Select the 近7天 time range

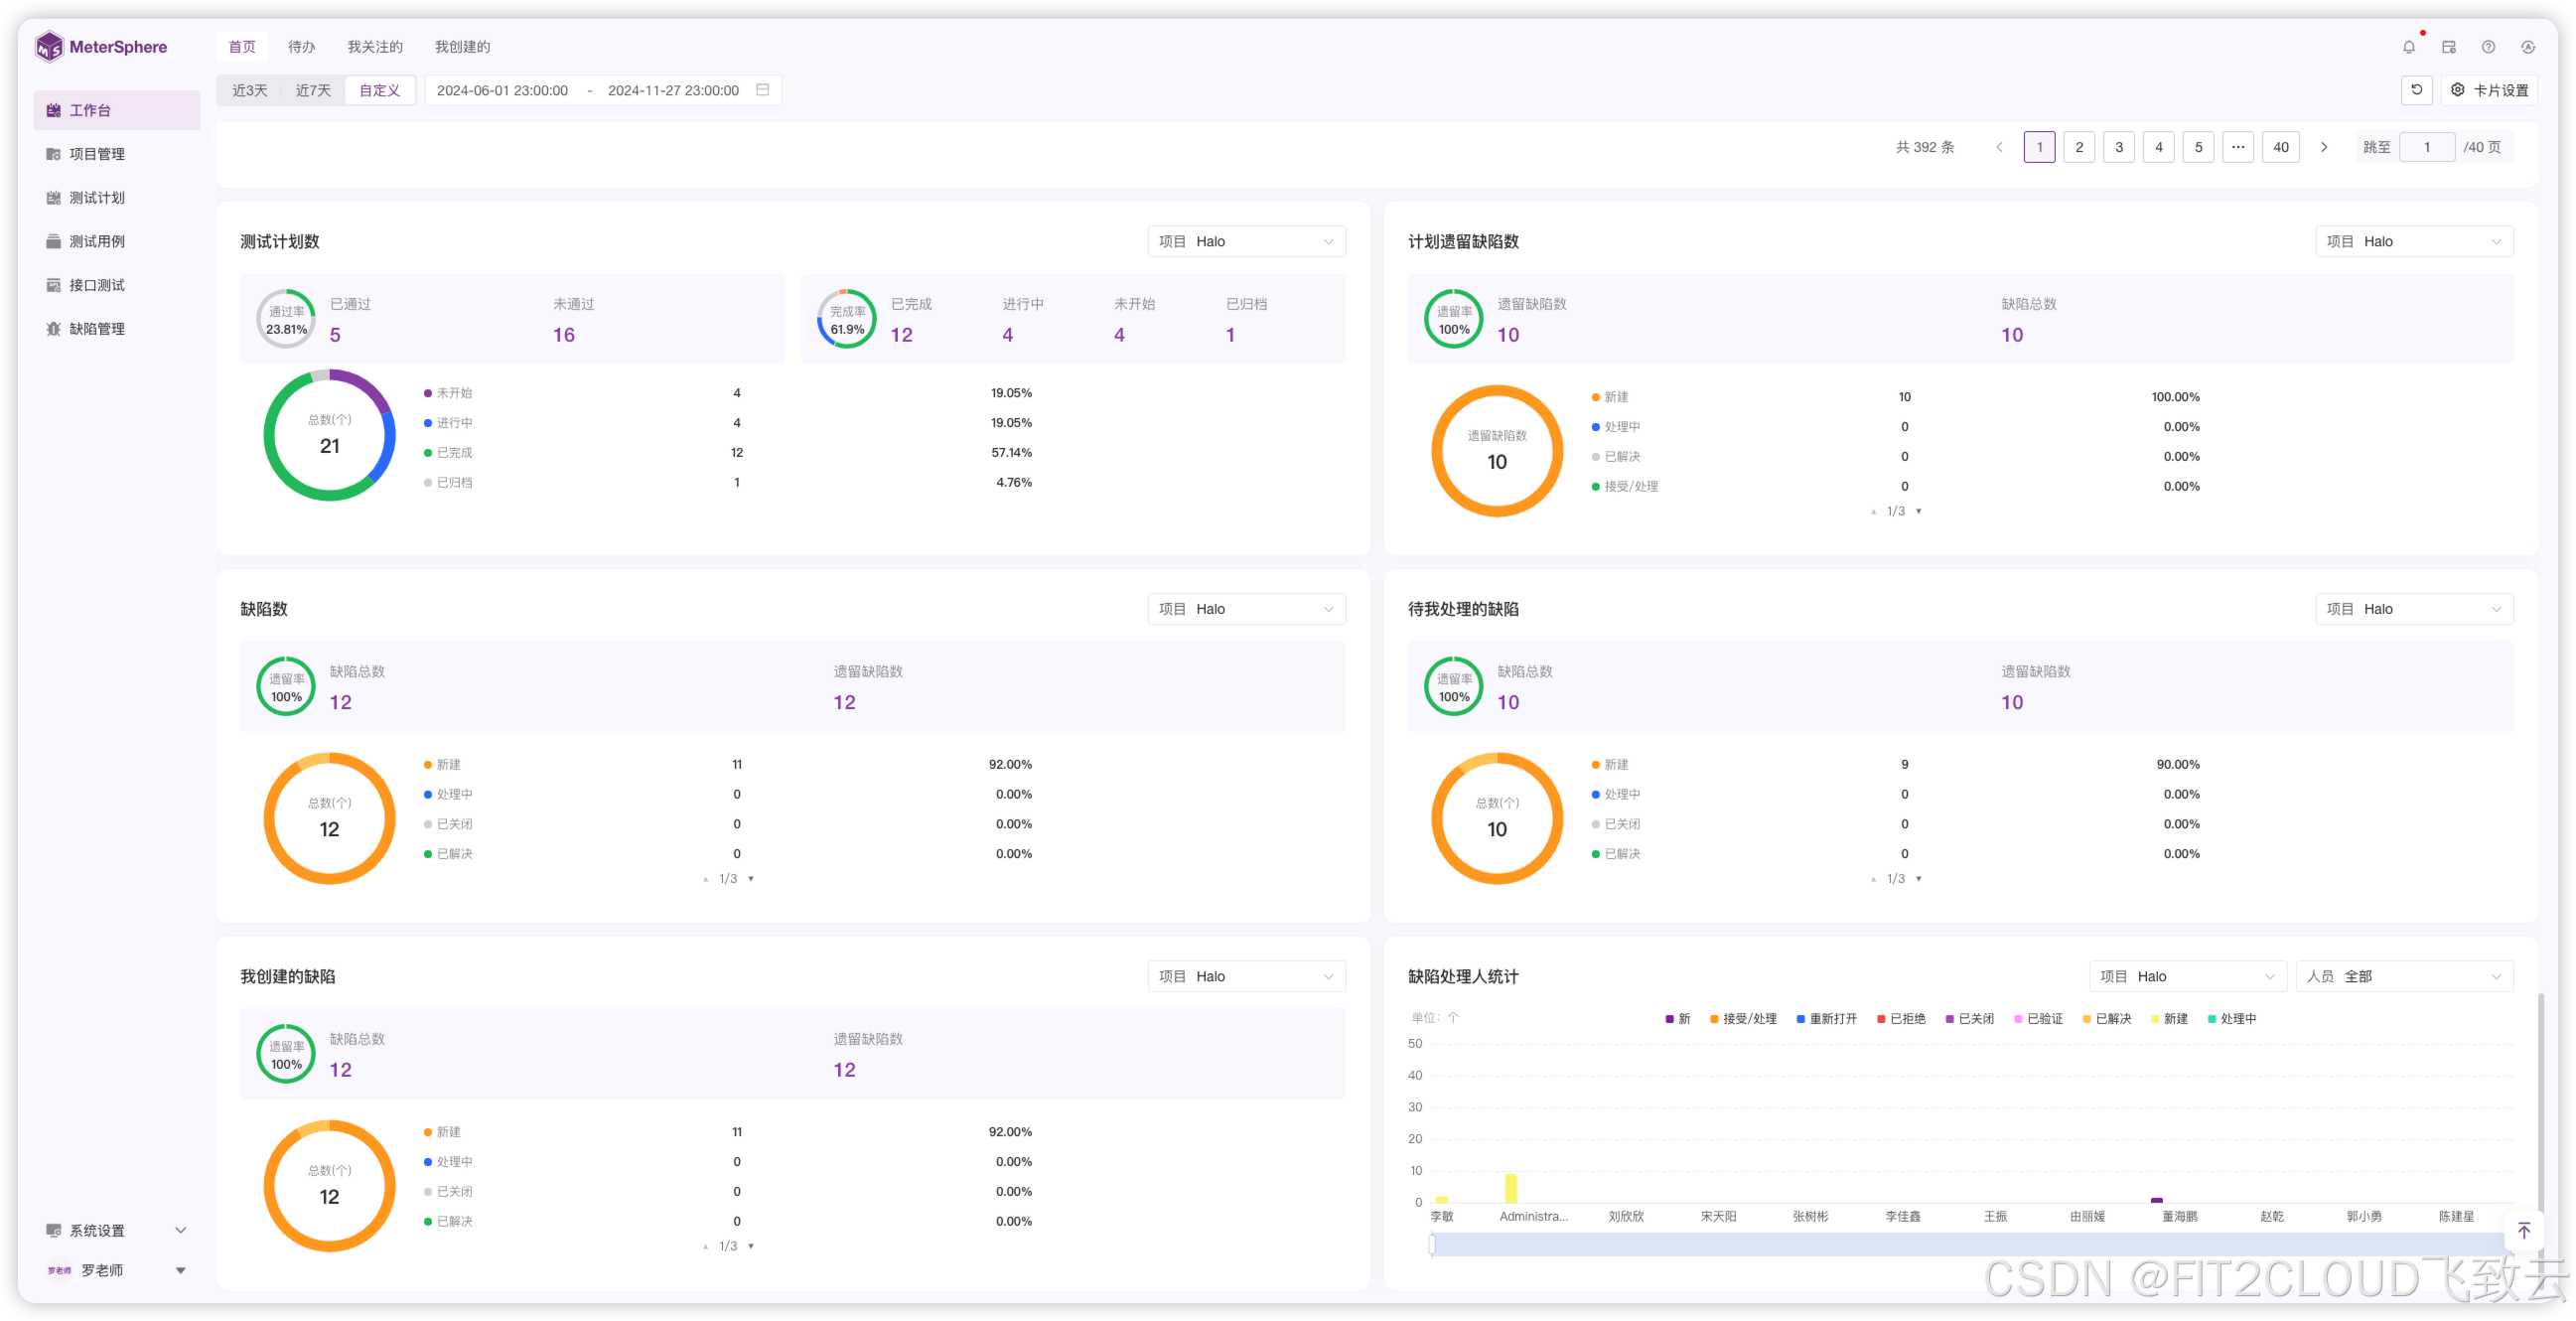[x=313, y=90]
